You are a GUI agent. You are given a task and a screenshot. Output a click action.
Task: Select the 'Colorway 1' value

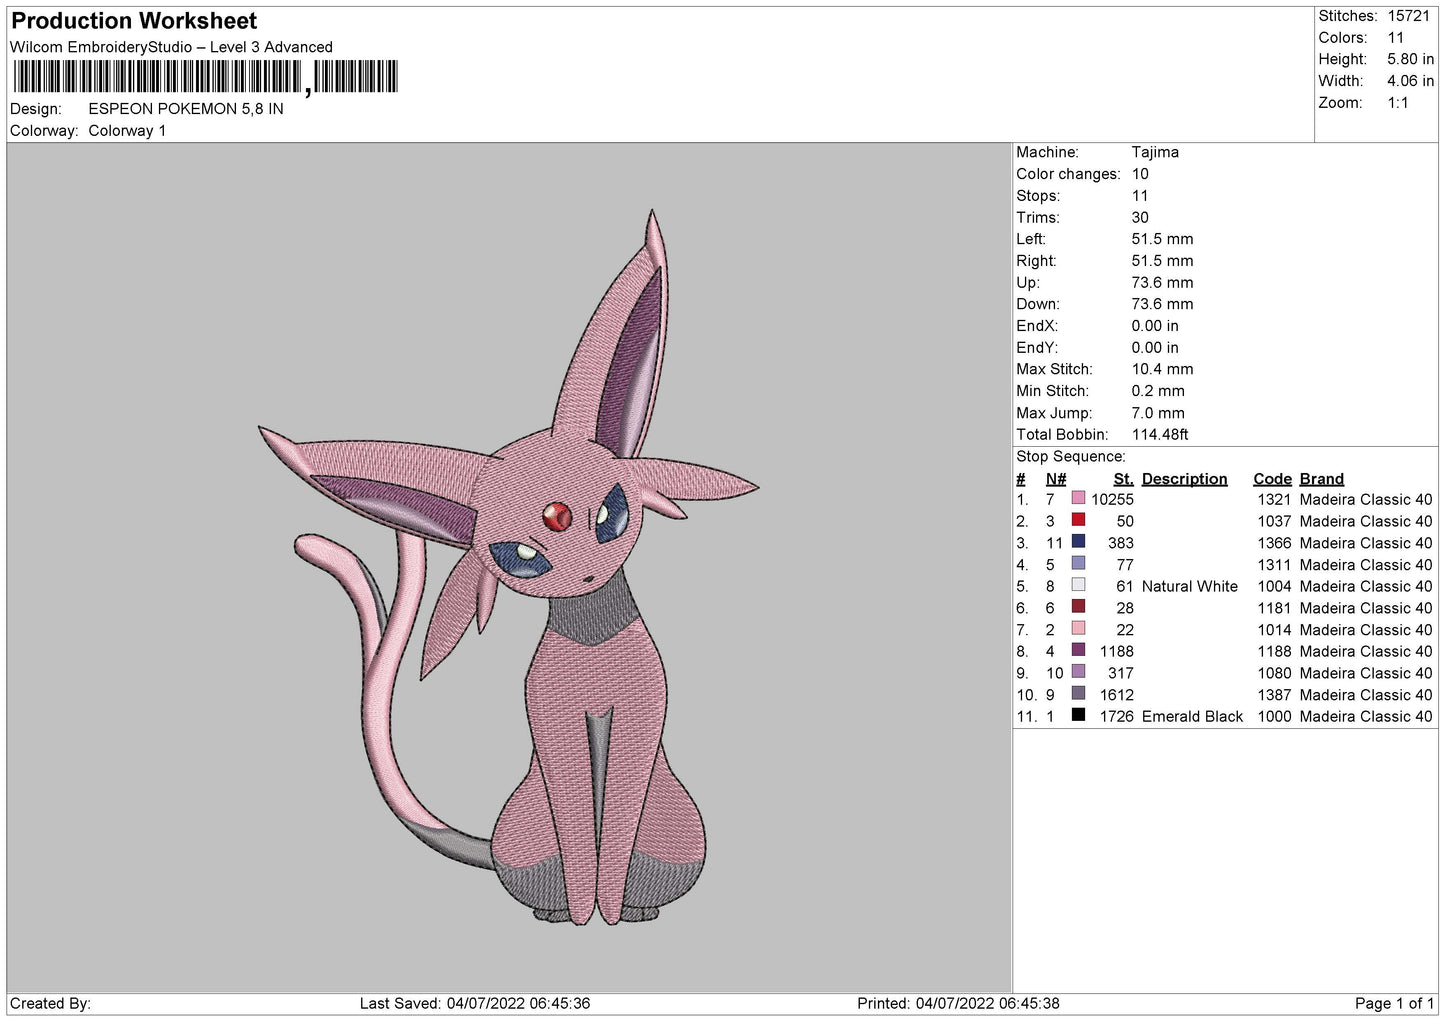coord(127,131)
